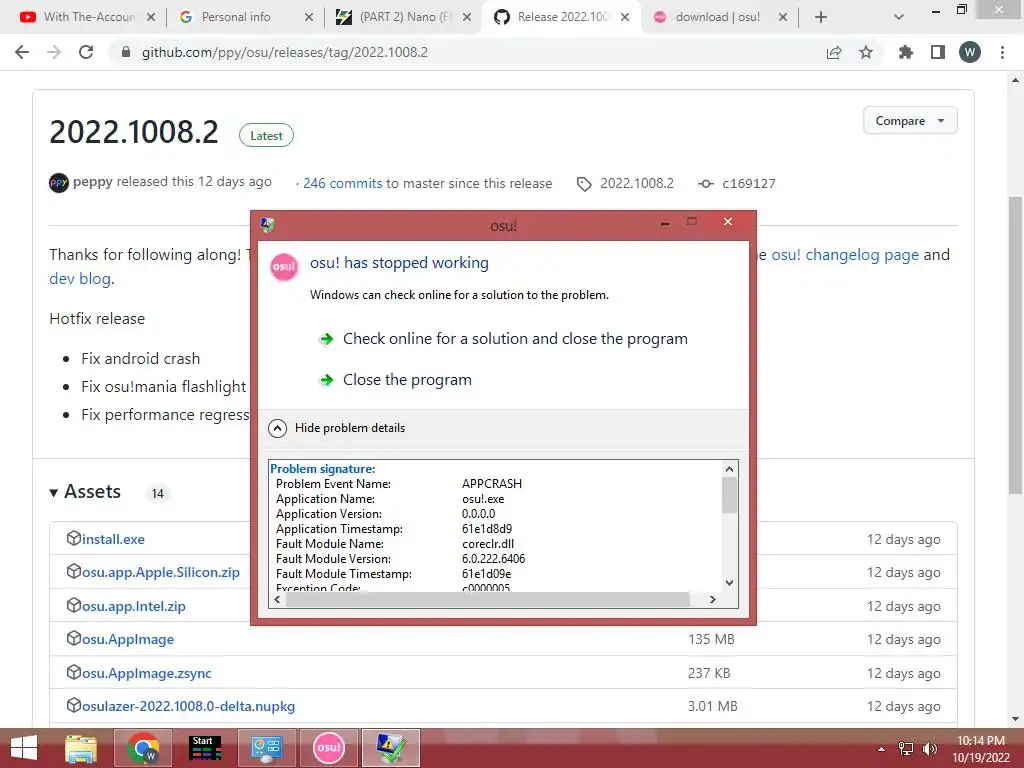Click the package icon beside install.exe
The height and width of the screenshot is (768, 1024).
point(73,538)
